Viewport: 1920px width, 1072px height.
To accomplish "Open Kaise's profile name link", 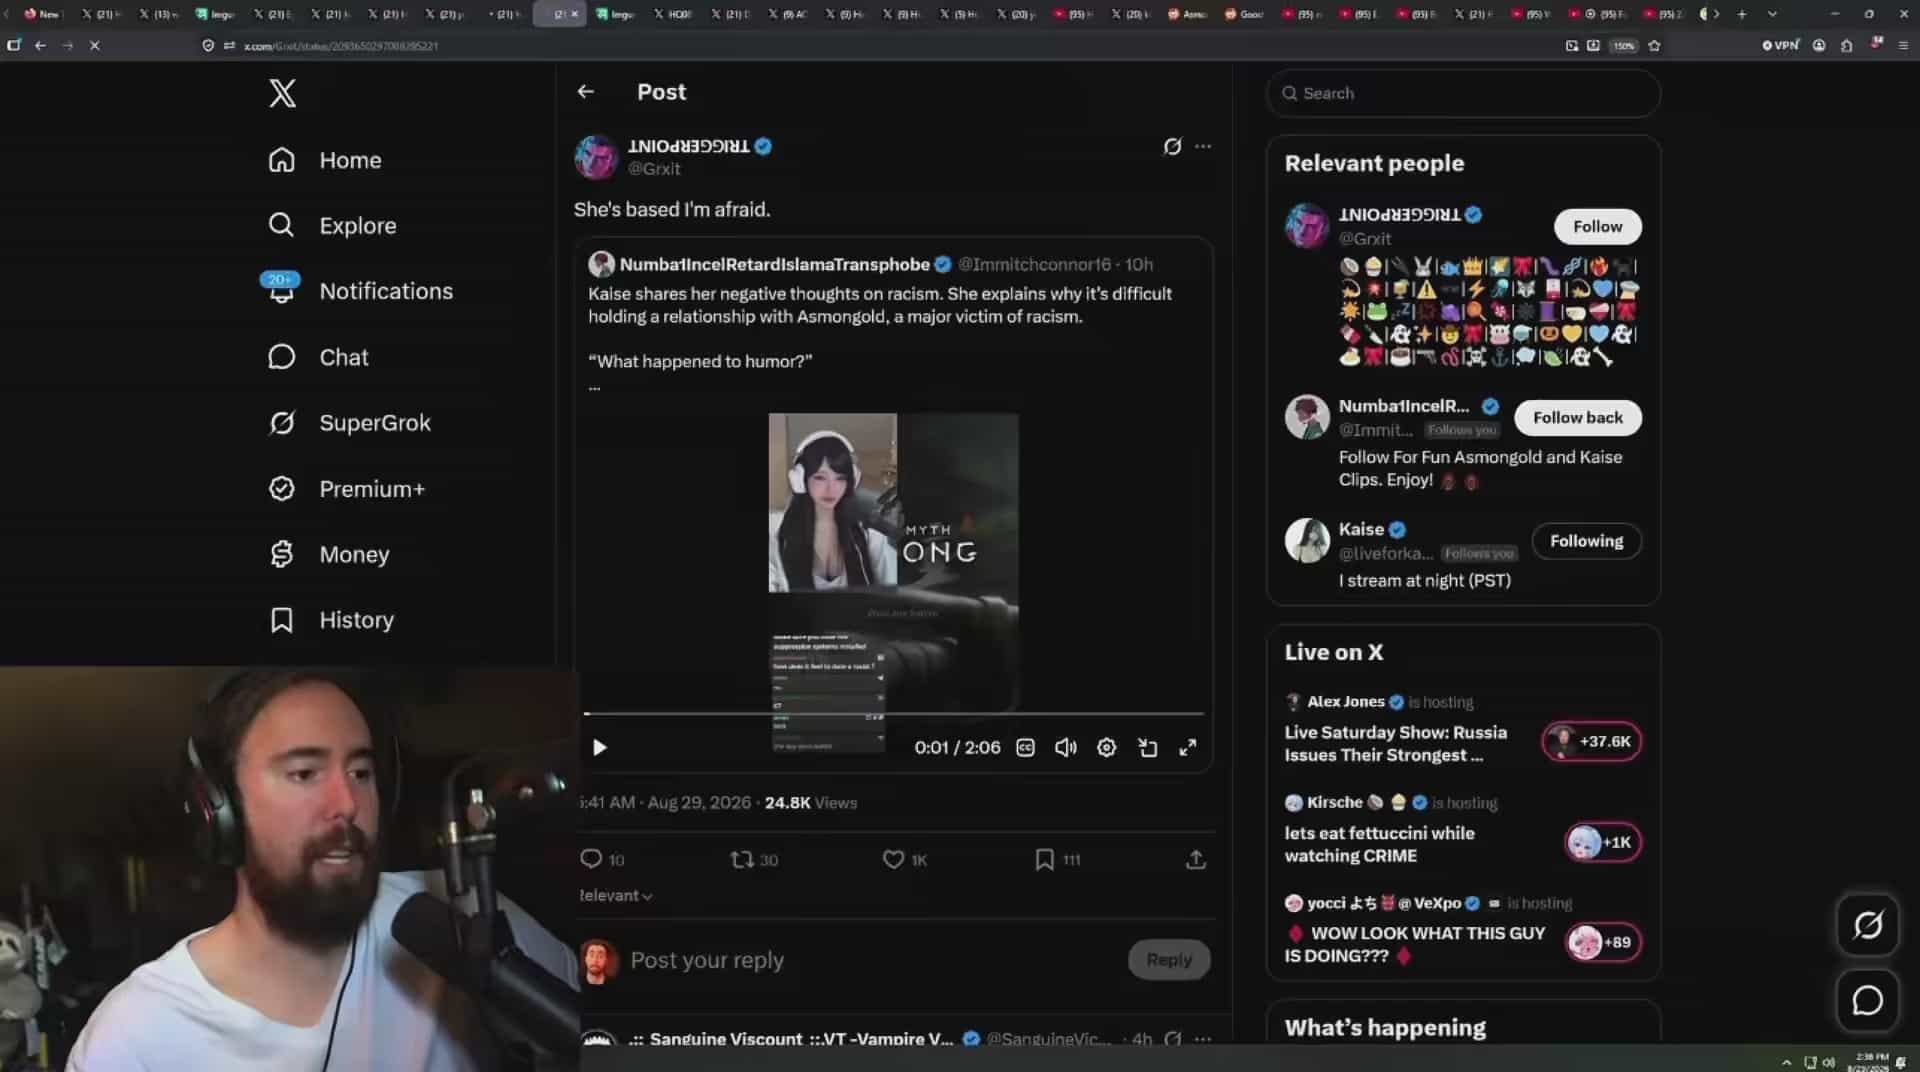I will tap(1361, 530).
